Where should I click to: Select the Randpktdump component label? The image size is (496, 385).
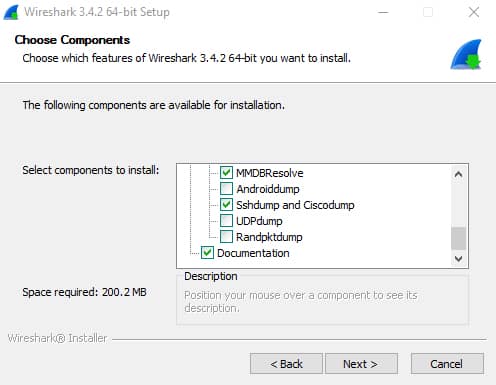pos(269,237)
